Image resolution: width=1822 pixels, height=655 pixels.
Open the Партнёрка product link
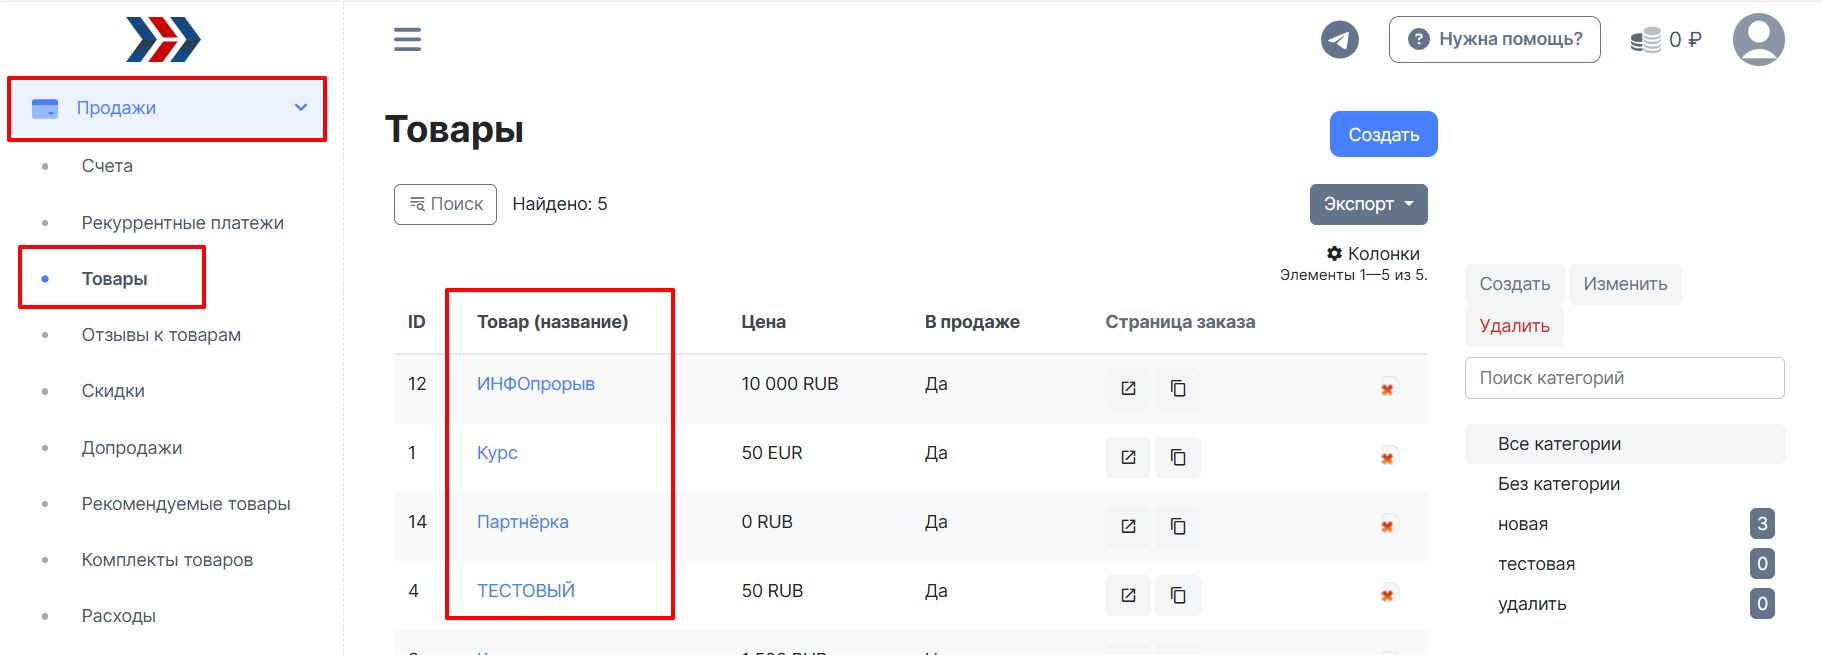coord(522,522)
